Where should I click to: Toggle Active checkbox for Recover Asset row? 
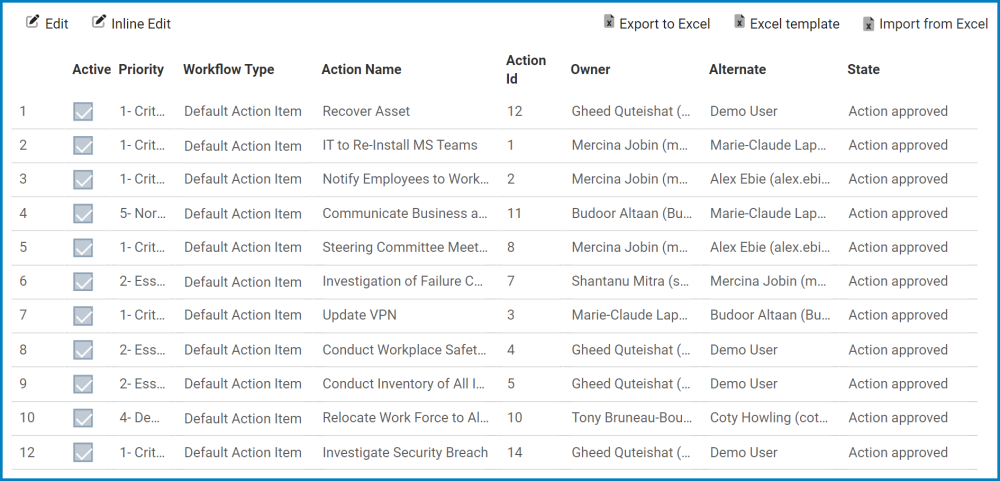coord(83,112)
